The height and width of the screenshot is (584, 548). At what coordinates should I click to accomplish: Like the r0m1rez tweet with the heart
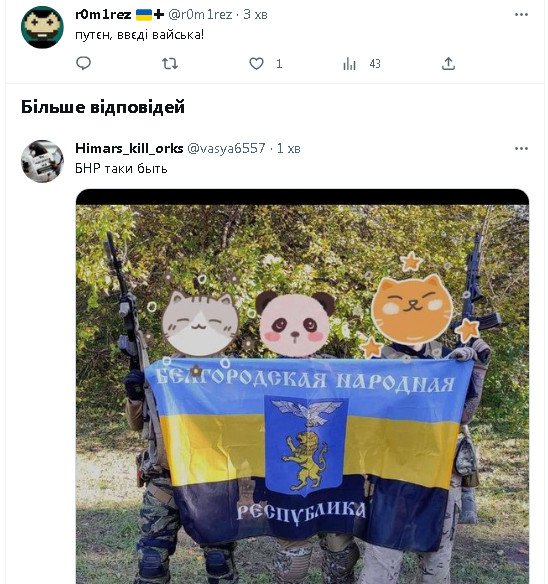click(x=256, y=64)
